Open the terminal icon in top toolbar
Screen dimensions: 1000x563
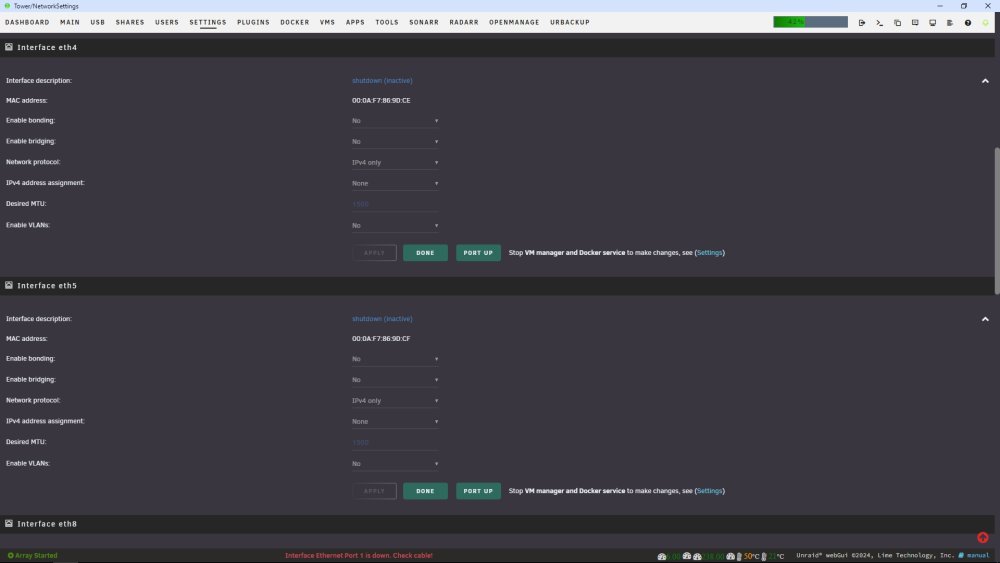[879, 23]
